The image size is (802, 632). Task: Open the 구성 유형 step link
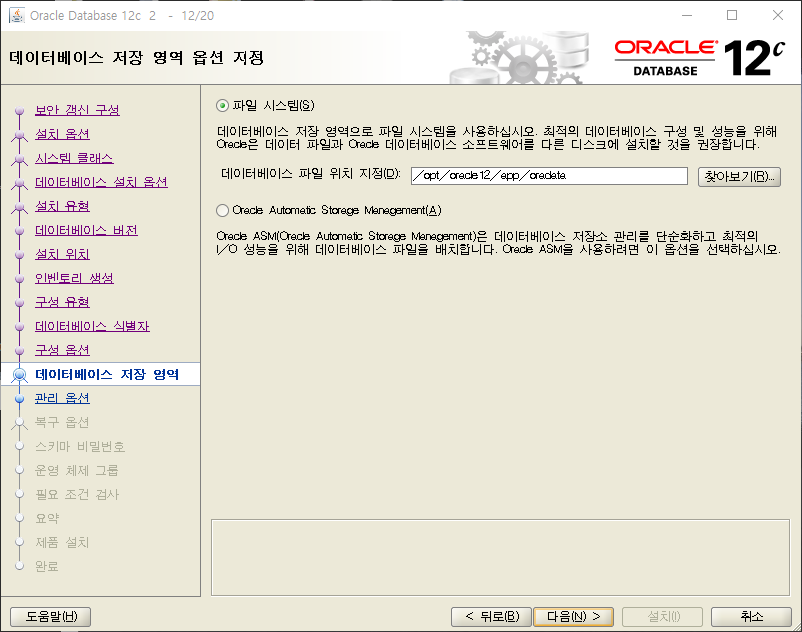pos(62,302)
